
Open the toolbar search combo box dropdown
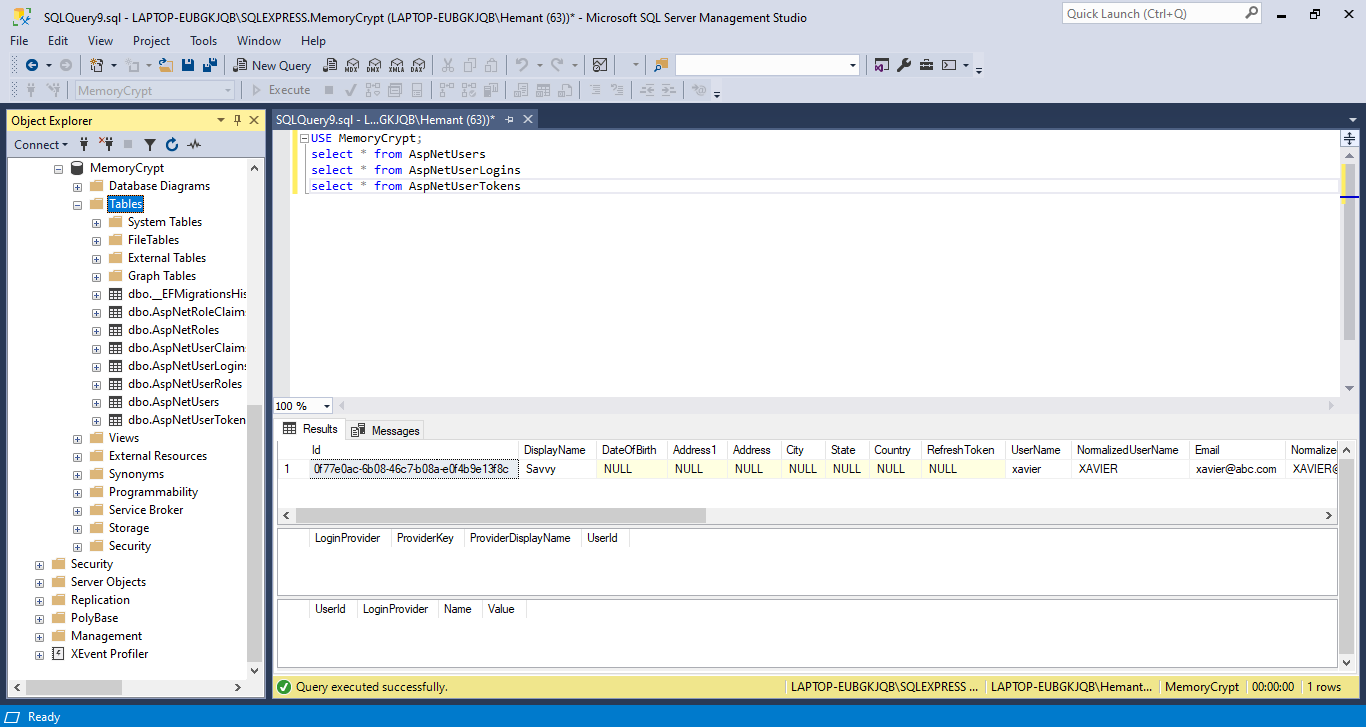(x=853, y=65)
